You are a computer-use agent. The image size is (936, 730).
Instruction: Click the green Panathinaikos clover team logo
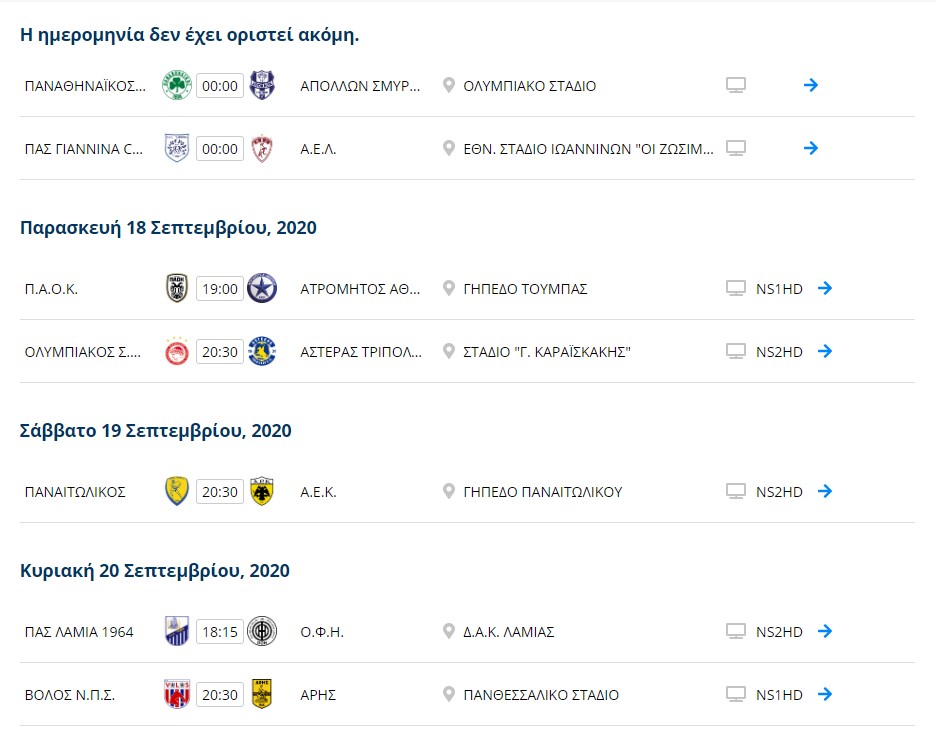coord(177,85)
